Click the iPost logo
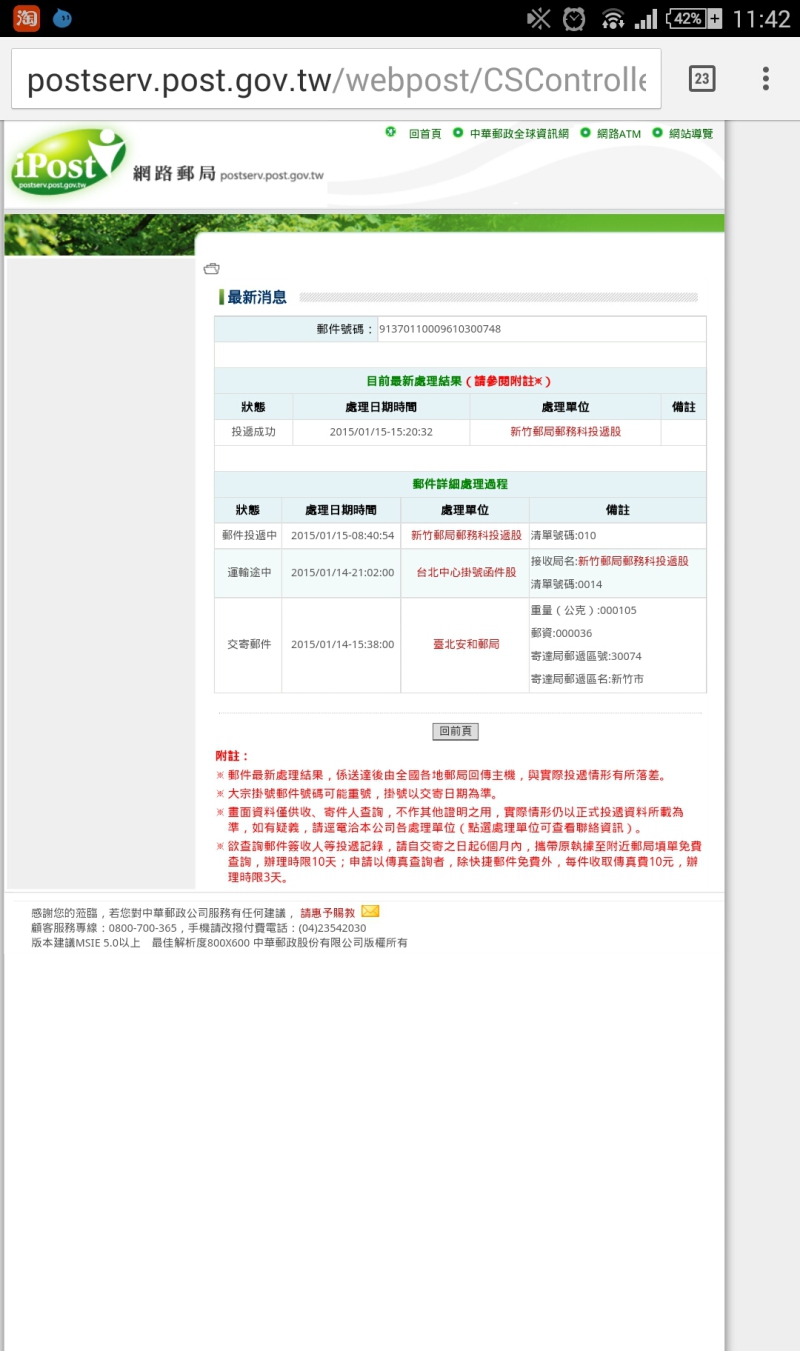 point(69,161)
